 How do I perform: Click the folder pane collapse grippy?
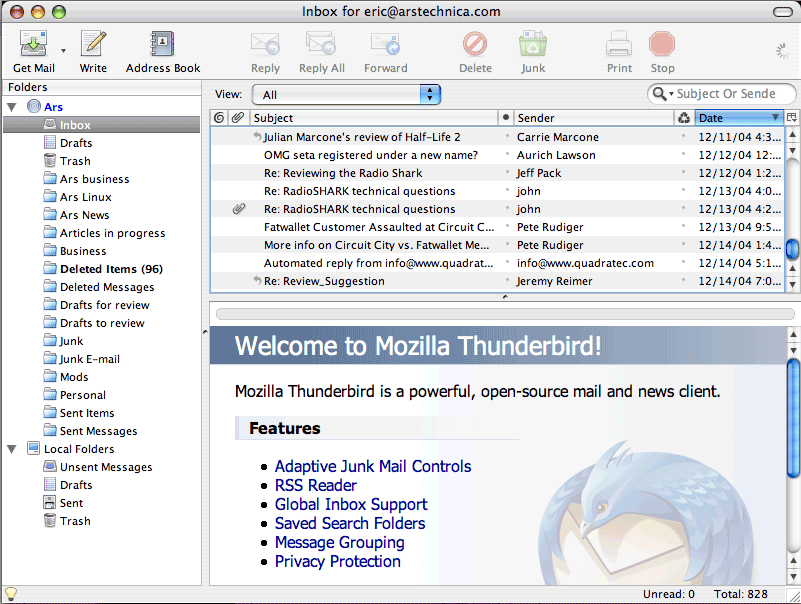[205, 332]
